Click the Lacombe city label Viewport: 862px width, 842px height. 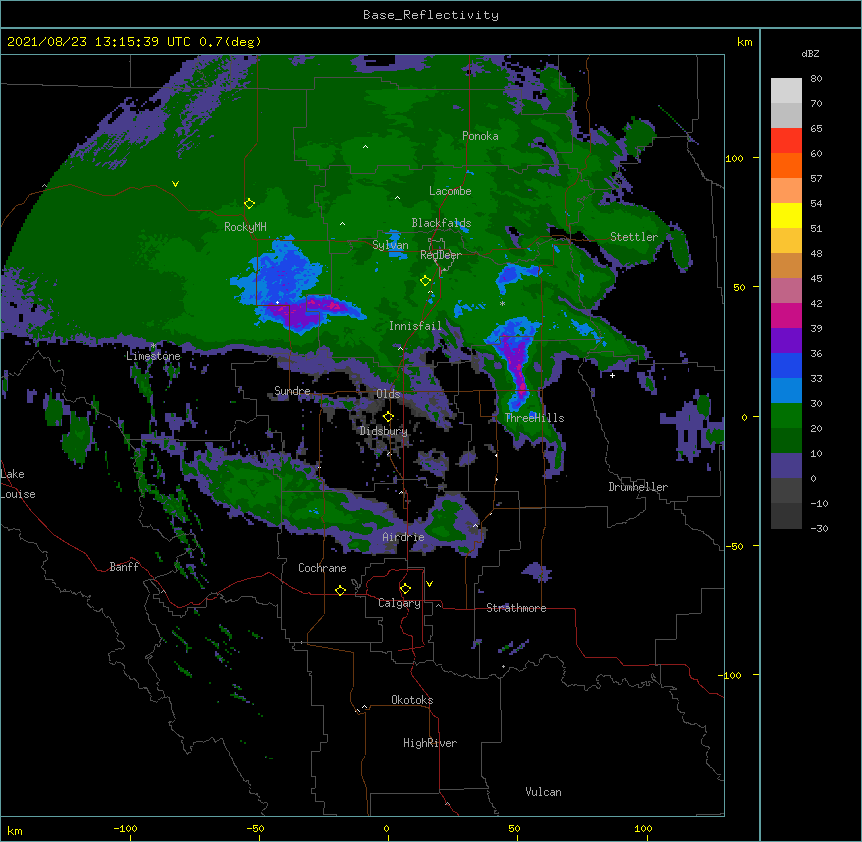450,191
